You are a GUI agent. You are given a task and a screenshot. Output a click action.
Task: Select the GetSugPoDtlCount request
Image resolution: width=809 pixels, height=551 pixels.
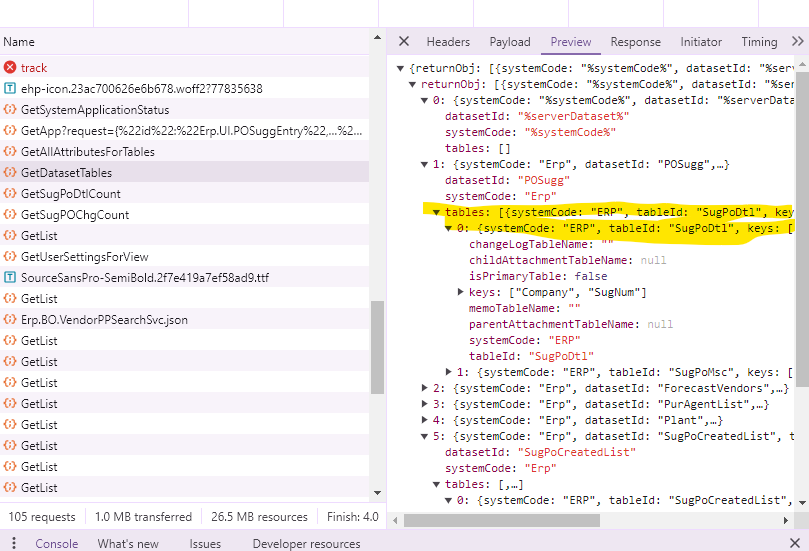184,193
